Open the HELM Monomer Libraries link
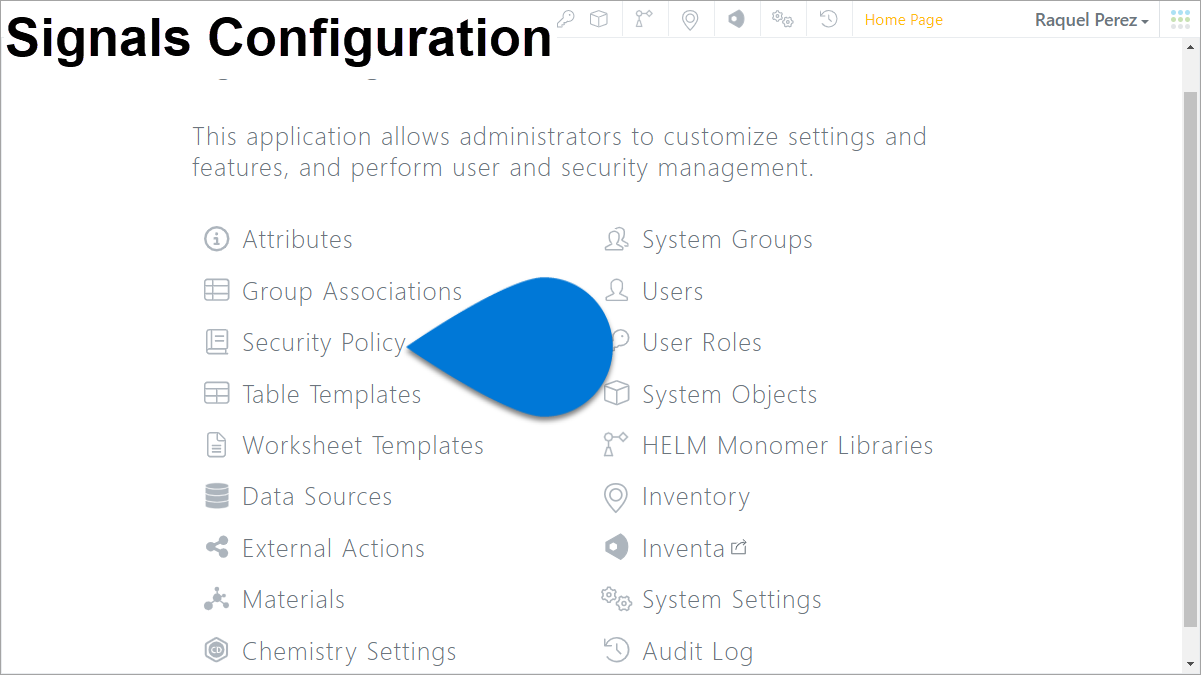This screenshot has height=675, width=1201. click(787, 446)
